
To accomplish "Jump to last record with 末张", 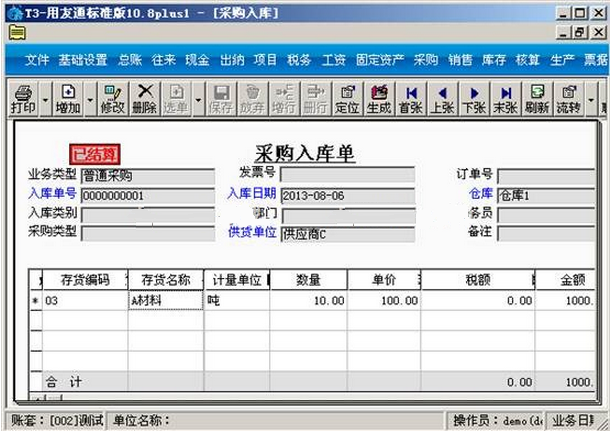I will pyautogui.click(x=504, y=98).
